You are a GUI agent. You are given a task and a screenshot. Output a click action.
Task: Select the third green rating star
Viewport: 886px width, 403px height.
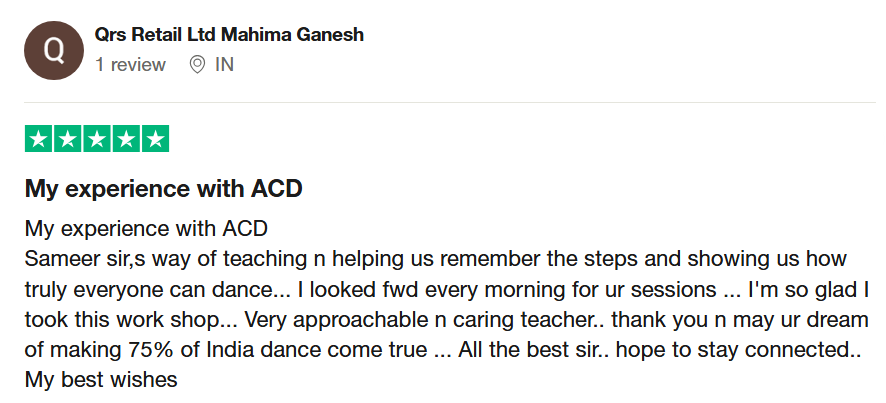click(96, 139)
